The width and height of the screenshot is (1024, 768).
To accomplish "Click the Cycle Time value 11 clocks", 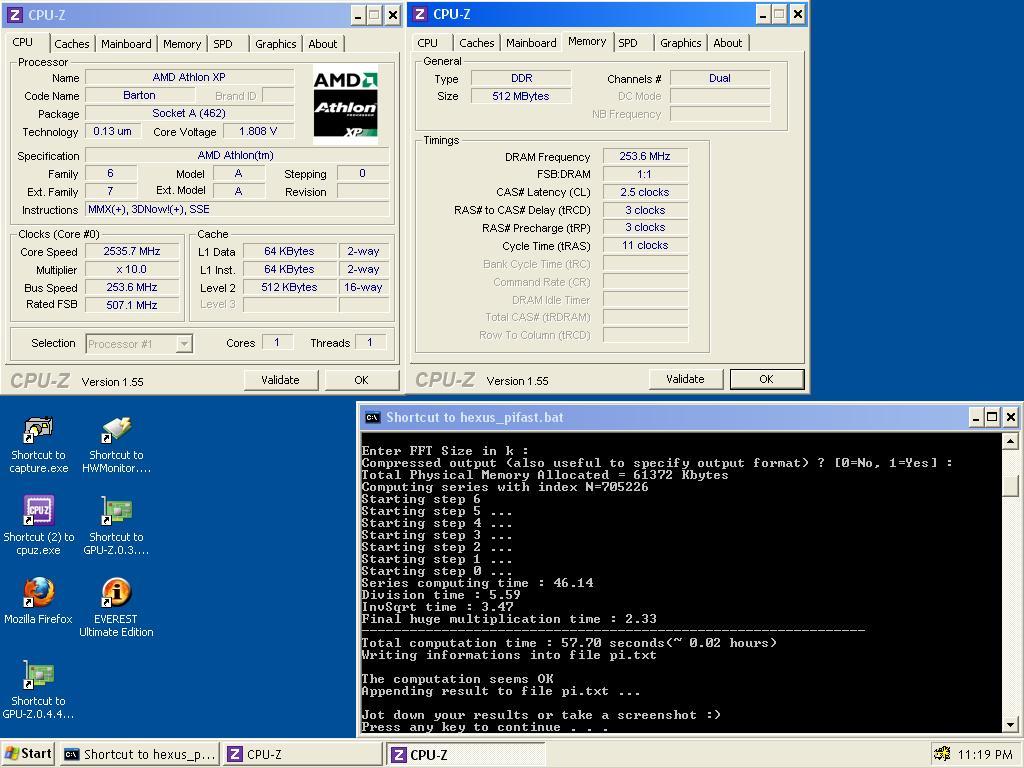I will 645,246.
